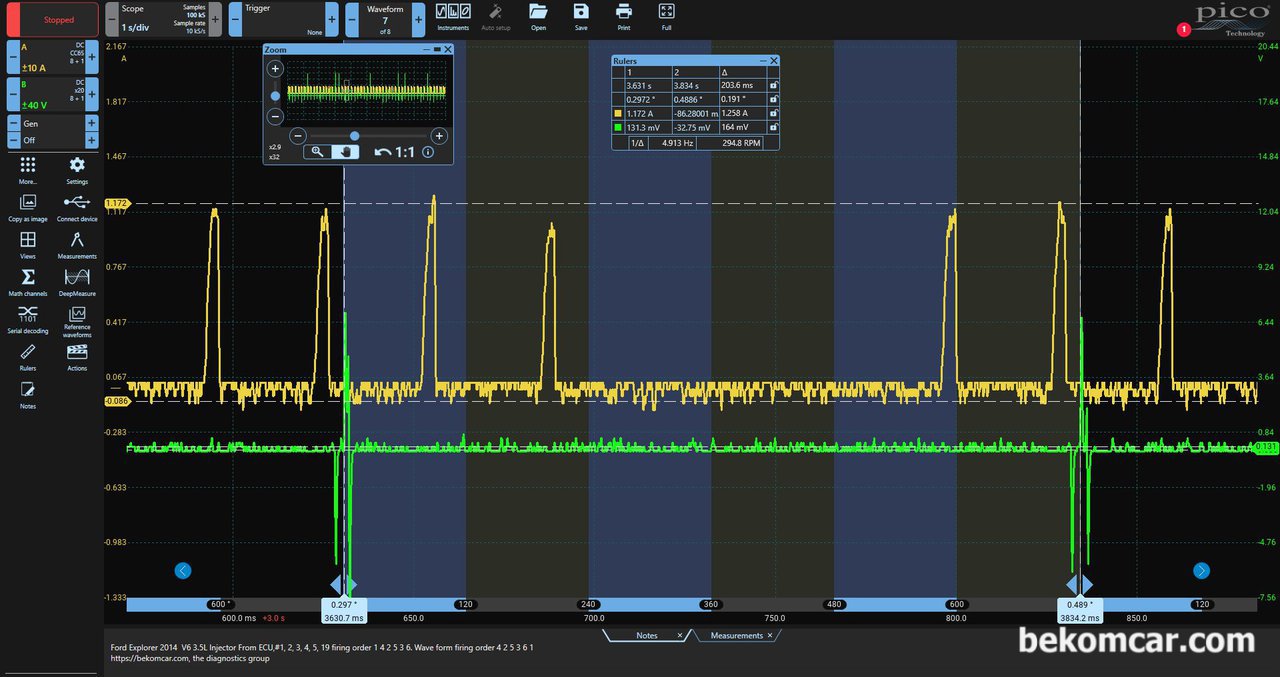
Task: Toggle the 1/Δ frequency display button
Action: pos(636,143)
